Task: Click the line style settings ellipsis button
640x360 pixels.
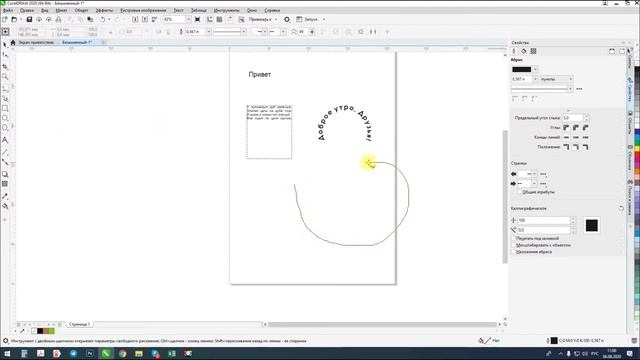Action: pos(579,89)
